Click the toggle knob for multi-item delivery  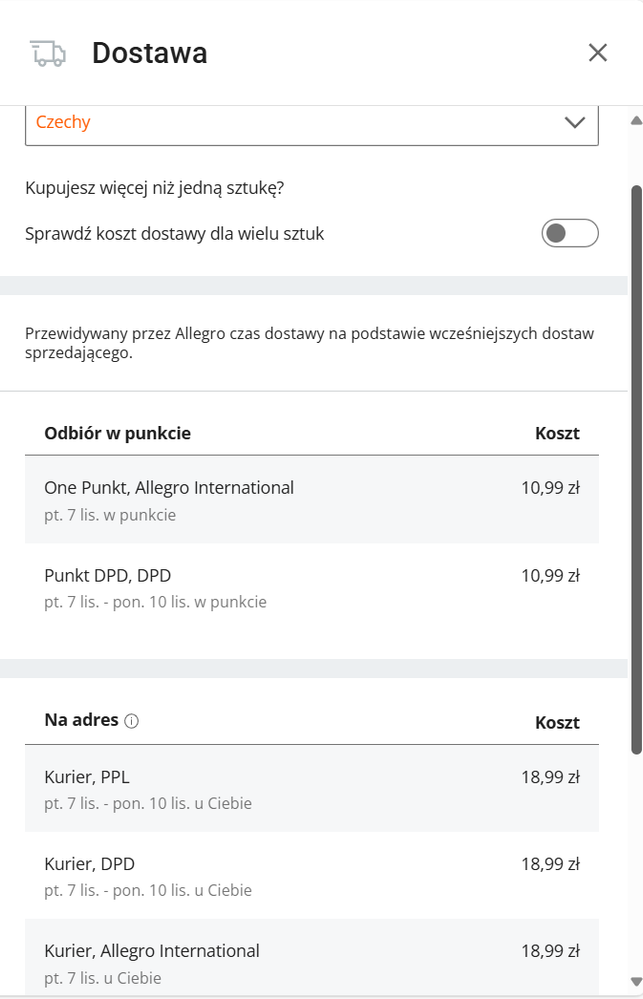pos(555,232)
